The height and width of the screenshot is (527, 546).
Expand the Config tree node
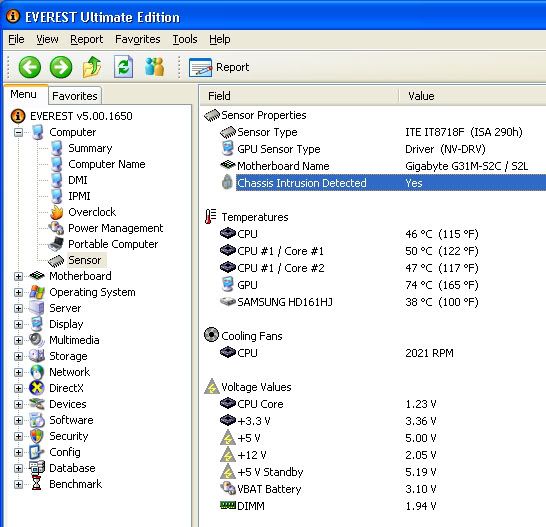tap(18, 452)
